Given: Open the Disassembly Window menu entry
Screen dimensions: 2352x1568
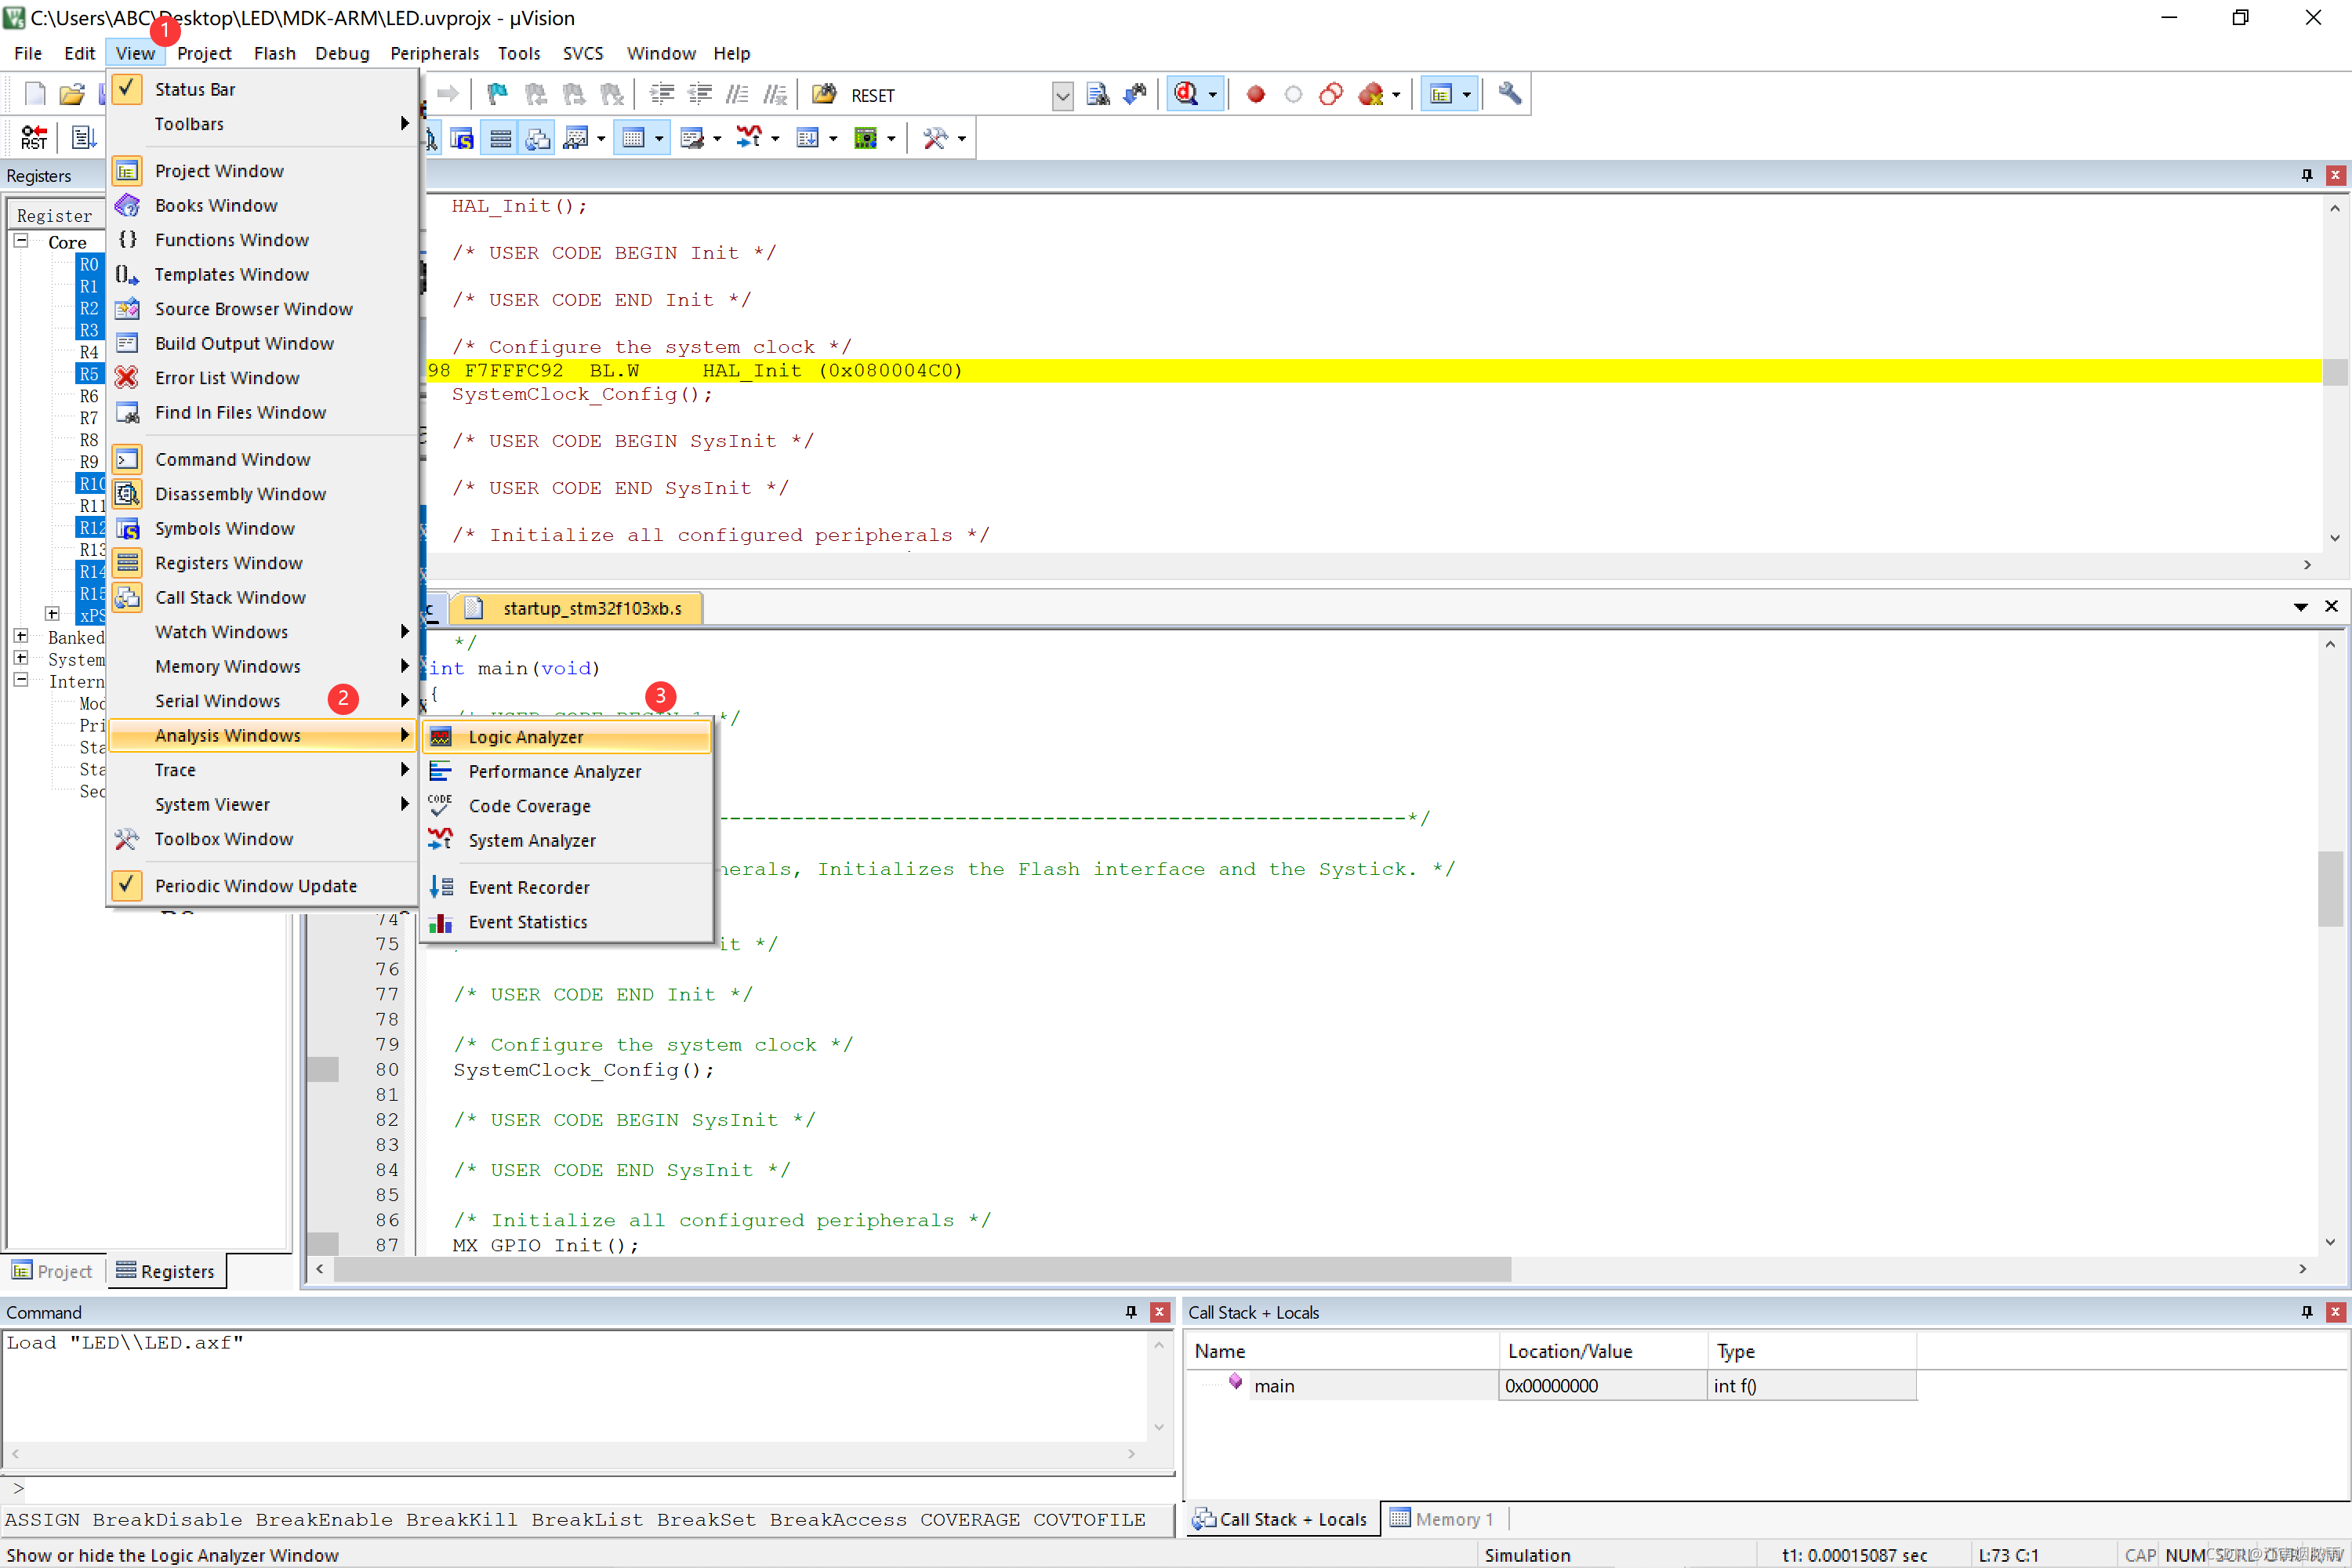Looking at the screenshot, I should 240,494.
